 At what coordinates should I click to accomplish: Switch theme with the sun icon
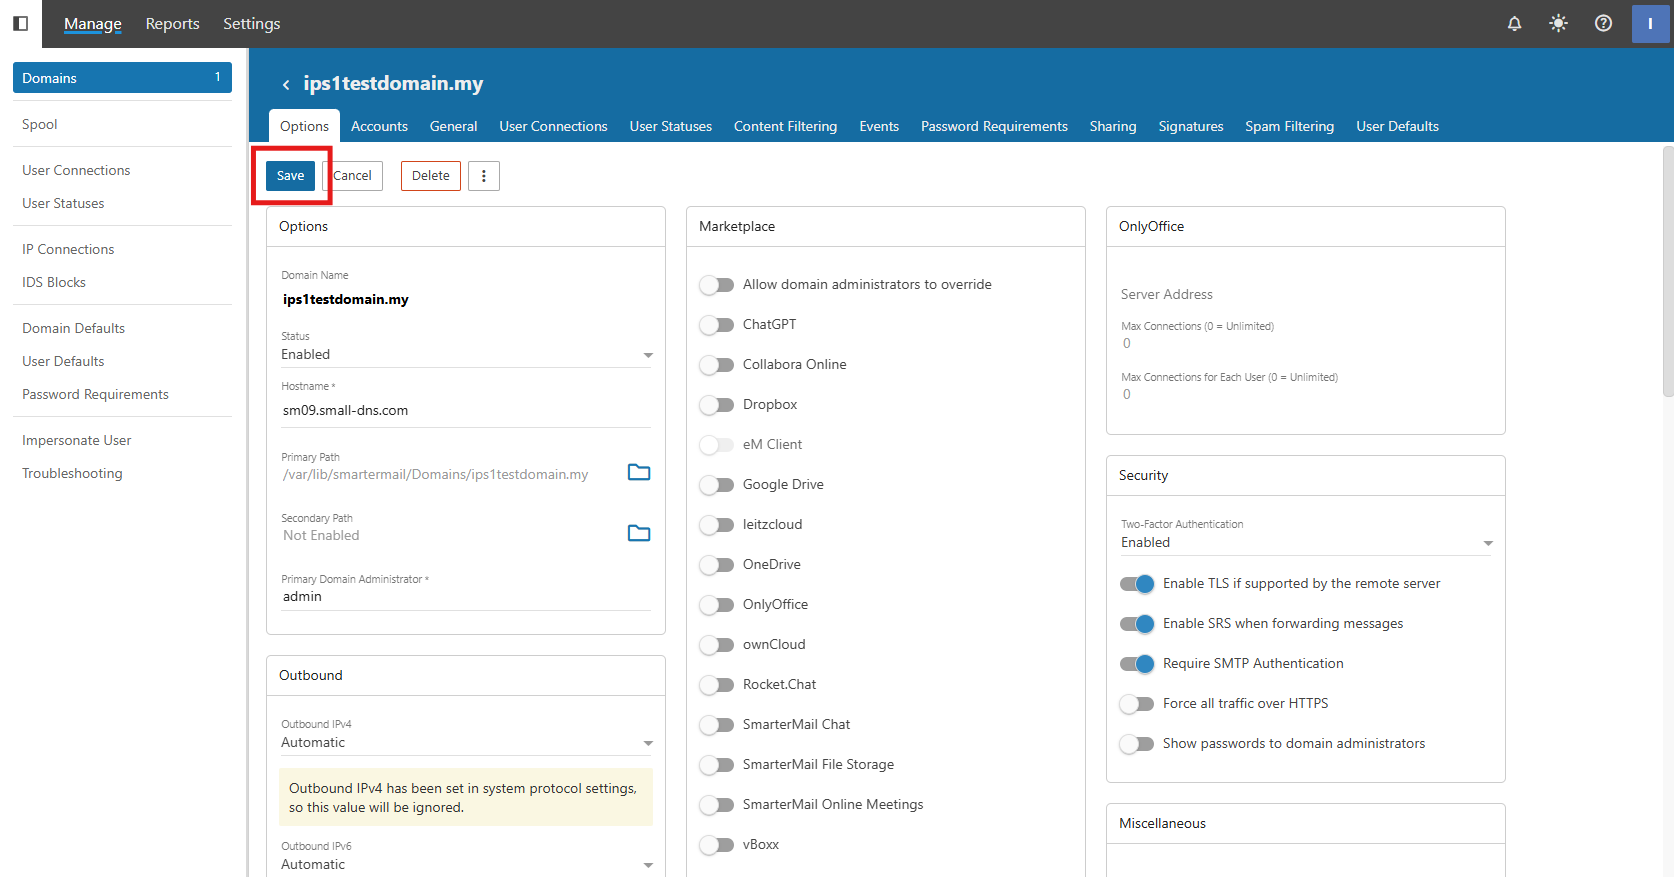(1558, 23)
